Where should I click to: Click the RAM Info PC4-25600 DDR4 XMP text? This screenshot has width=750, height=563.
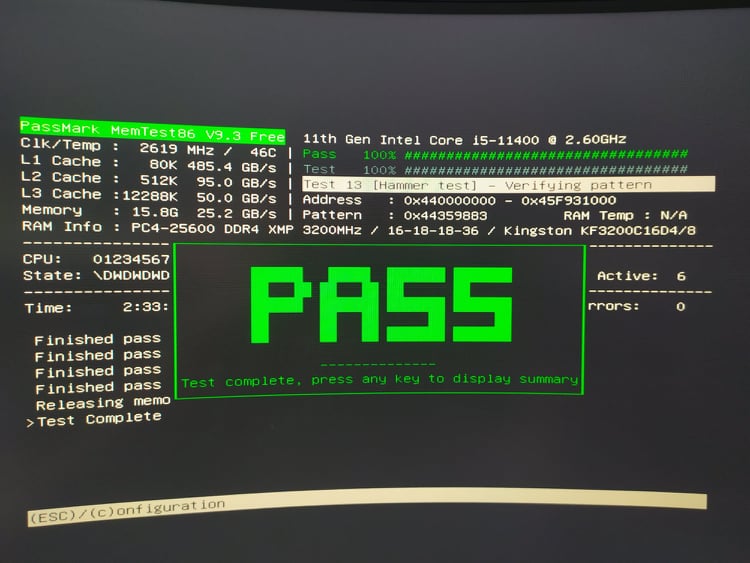(157, 227)
